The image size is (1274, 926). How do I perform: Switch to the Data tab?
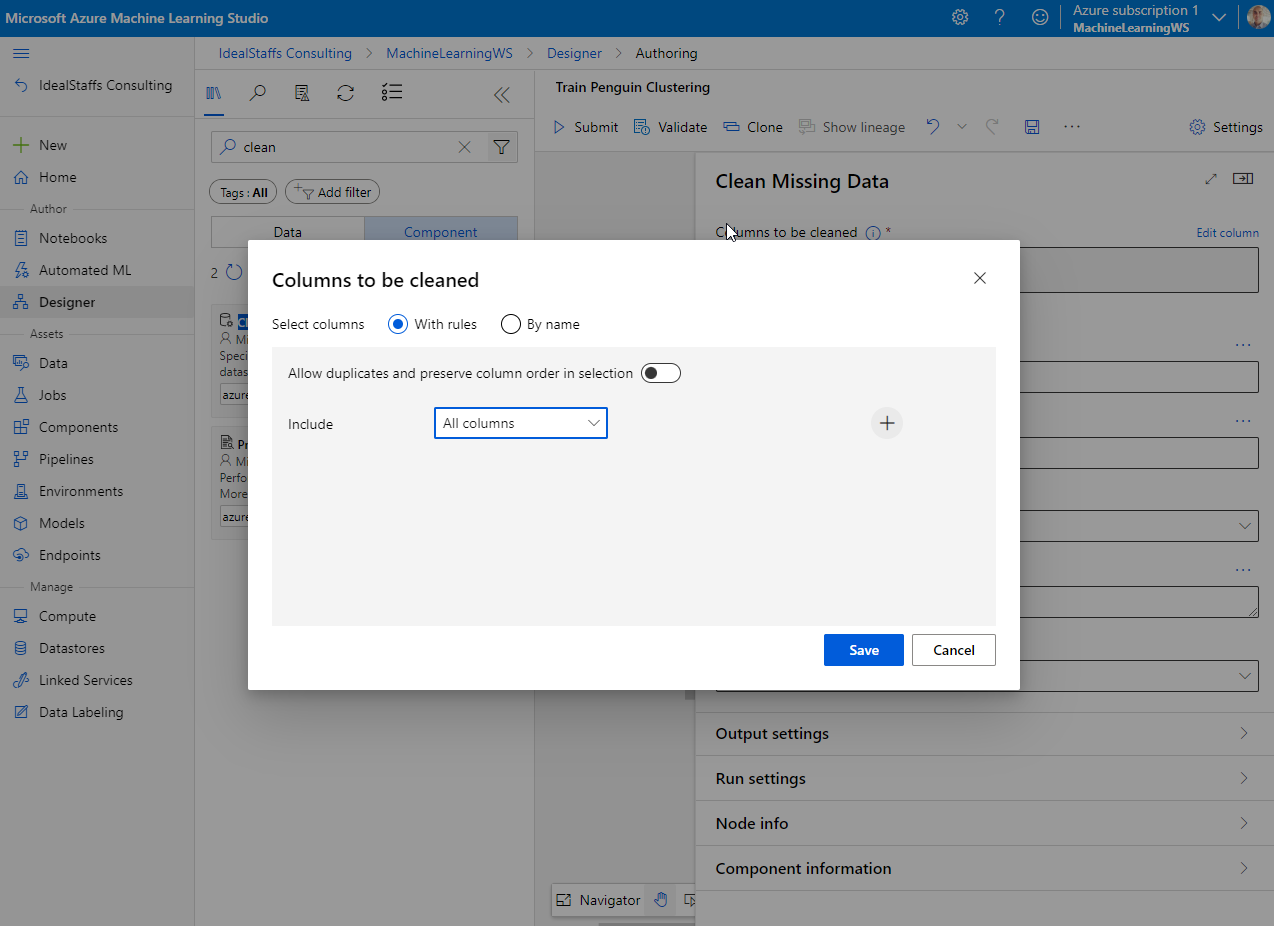coord(287,232)
